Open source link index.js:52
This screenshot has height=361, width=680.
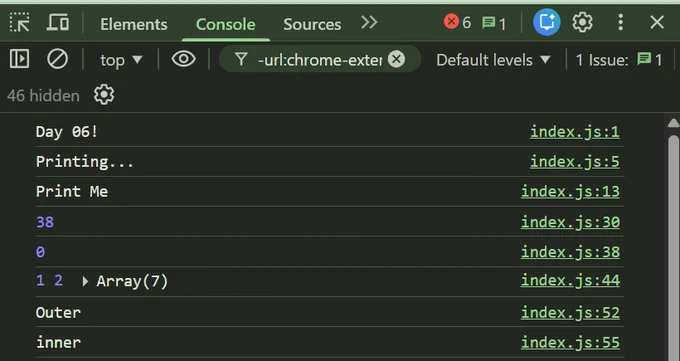pos(570,312)
